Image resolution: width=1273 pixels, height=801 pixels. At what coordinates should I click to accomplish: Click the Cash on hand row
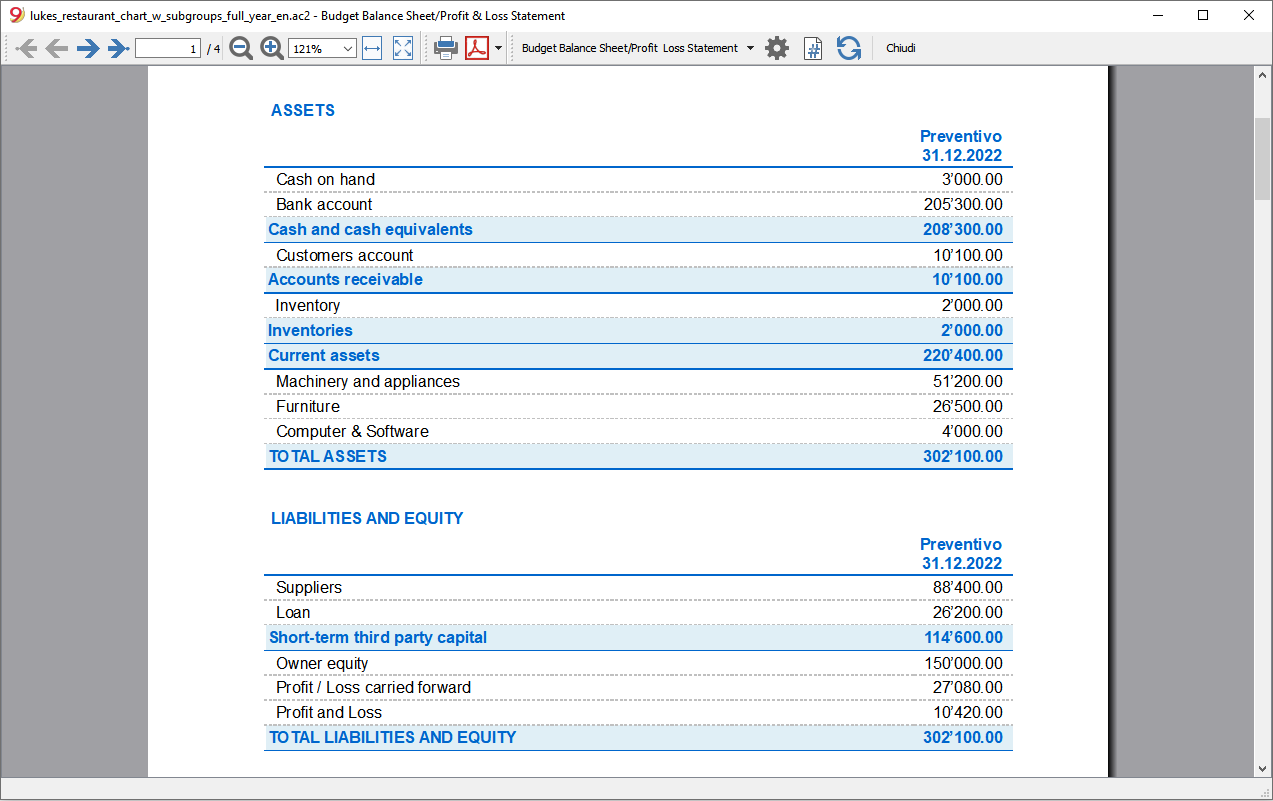[x=638, y=180]
